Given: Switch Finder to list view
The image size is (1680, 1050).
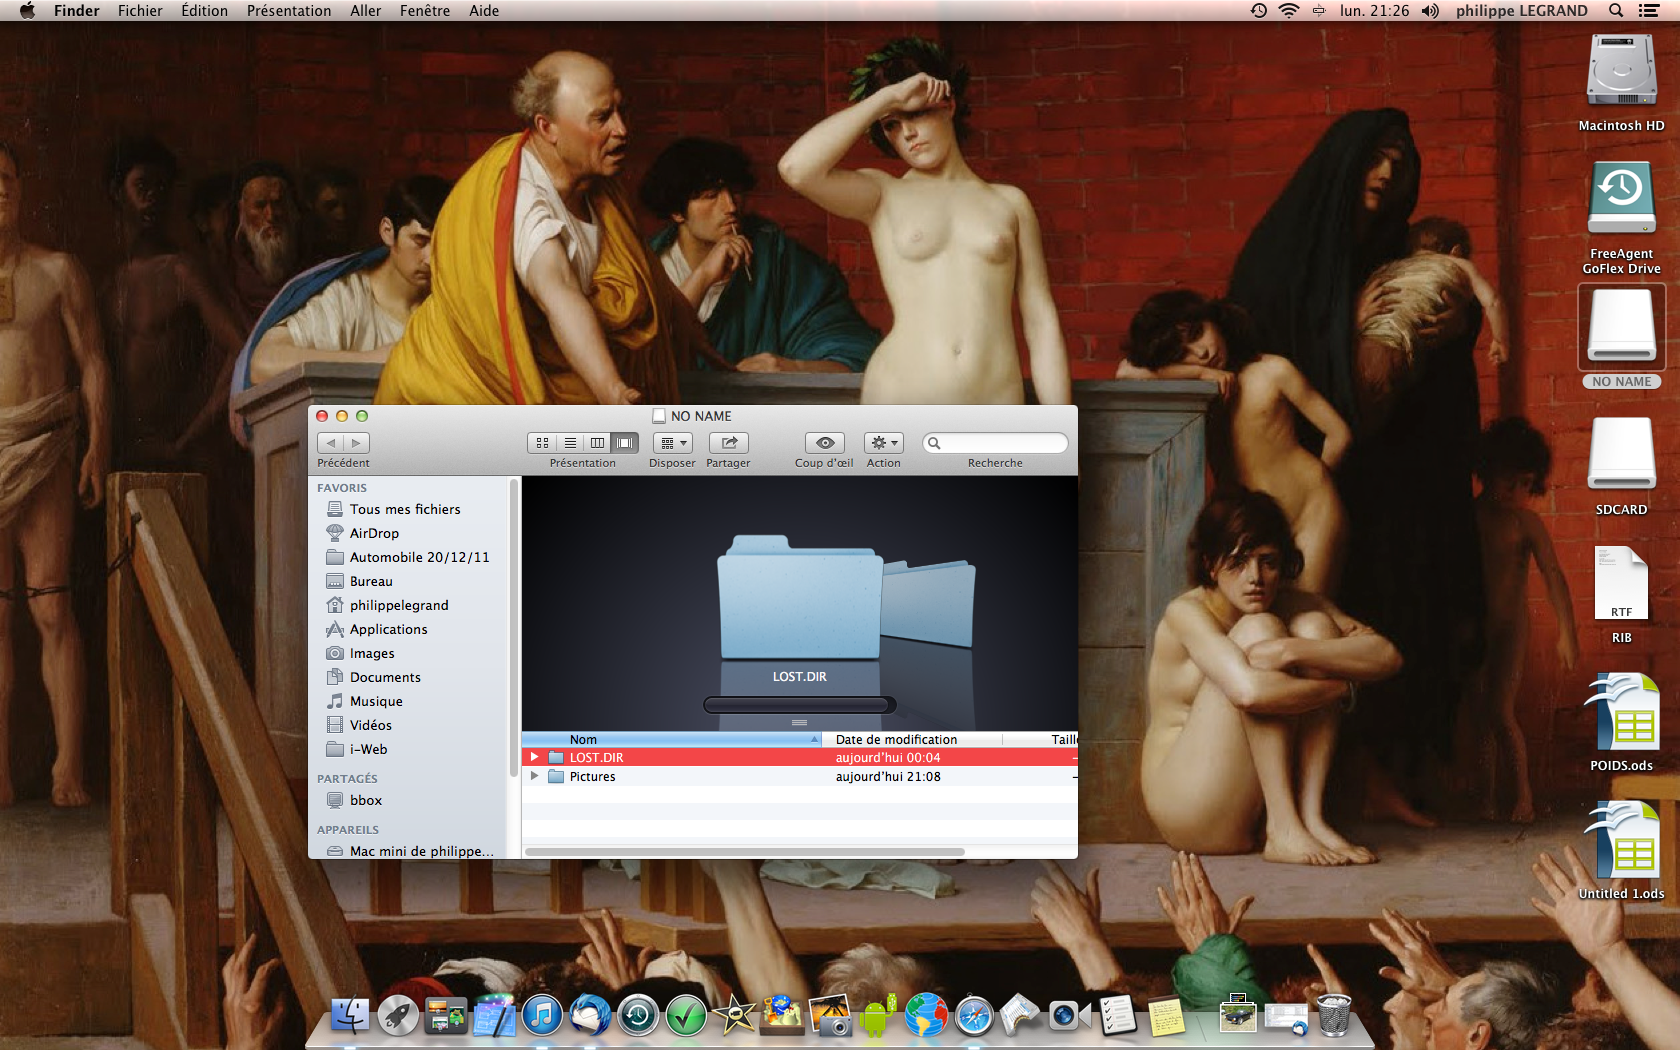Looking at the screenshot, I should coord(570,443).
